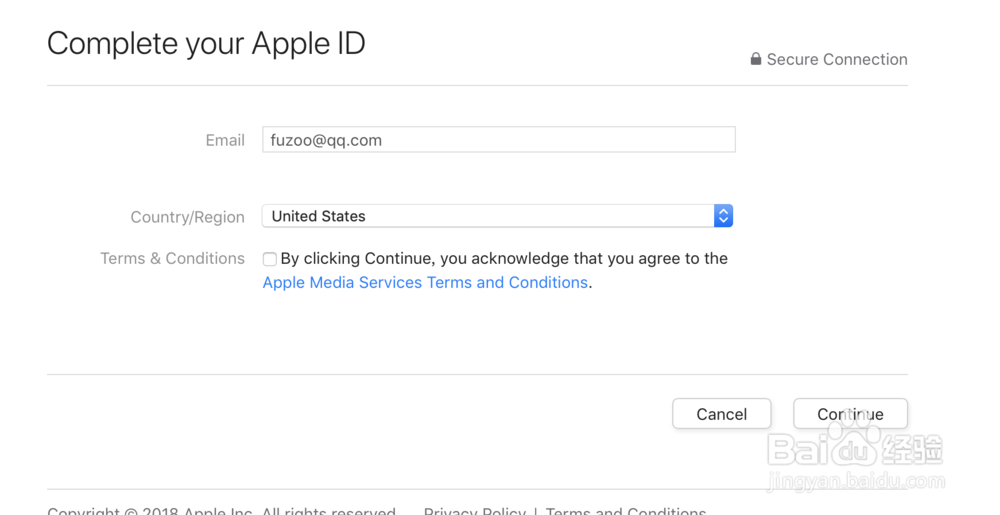Click the Cancel button
This screenshot has height=515, width=1000.
[721, 414]
